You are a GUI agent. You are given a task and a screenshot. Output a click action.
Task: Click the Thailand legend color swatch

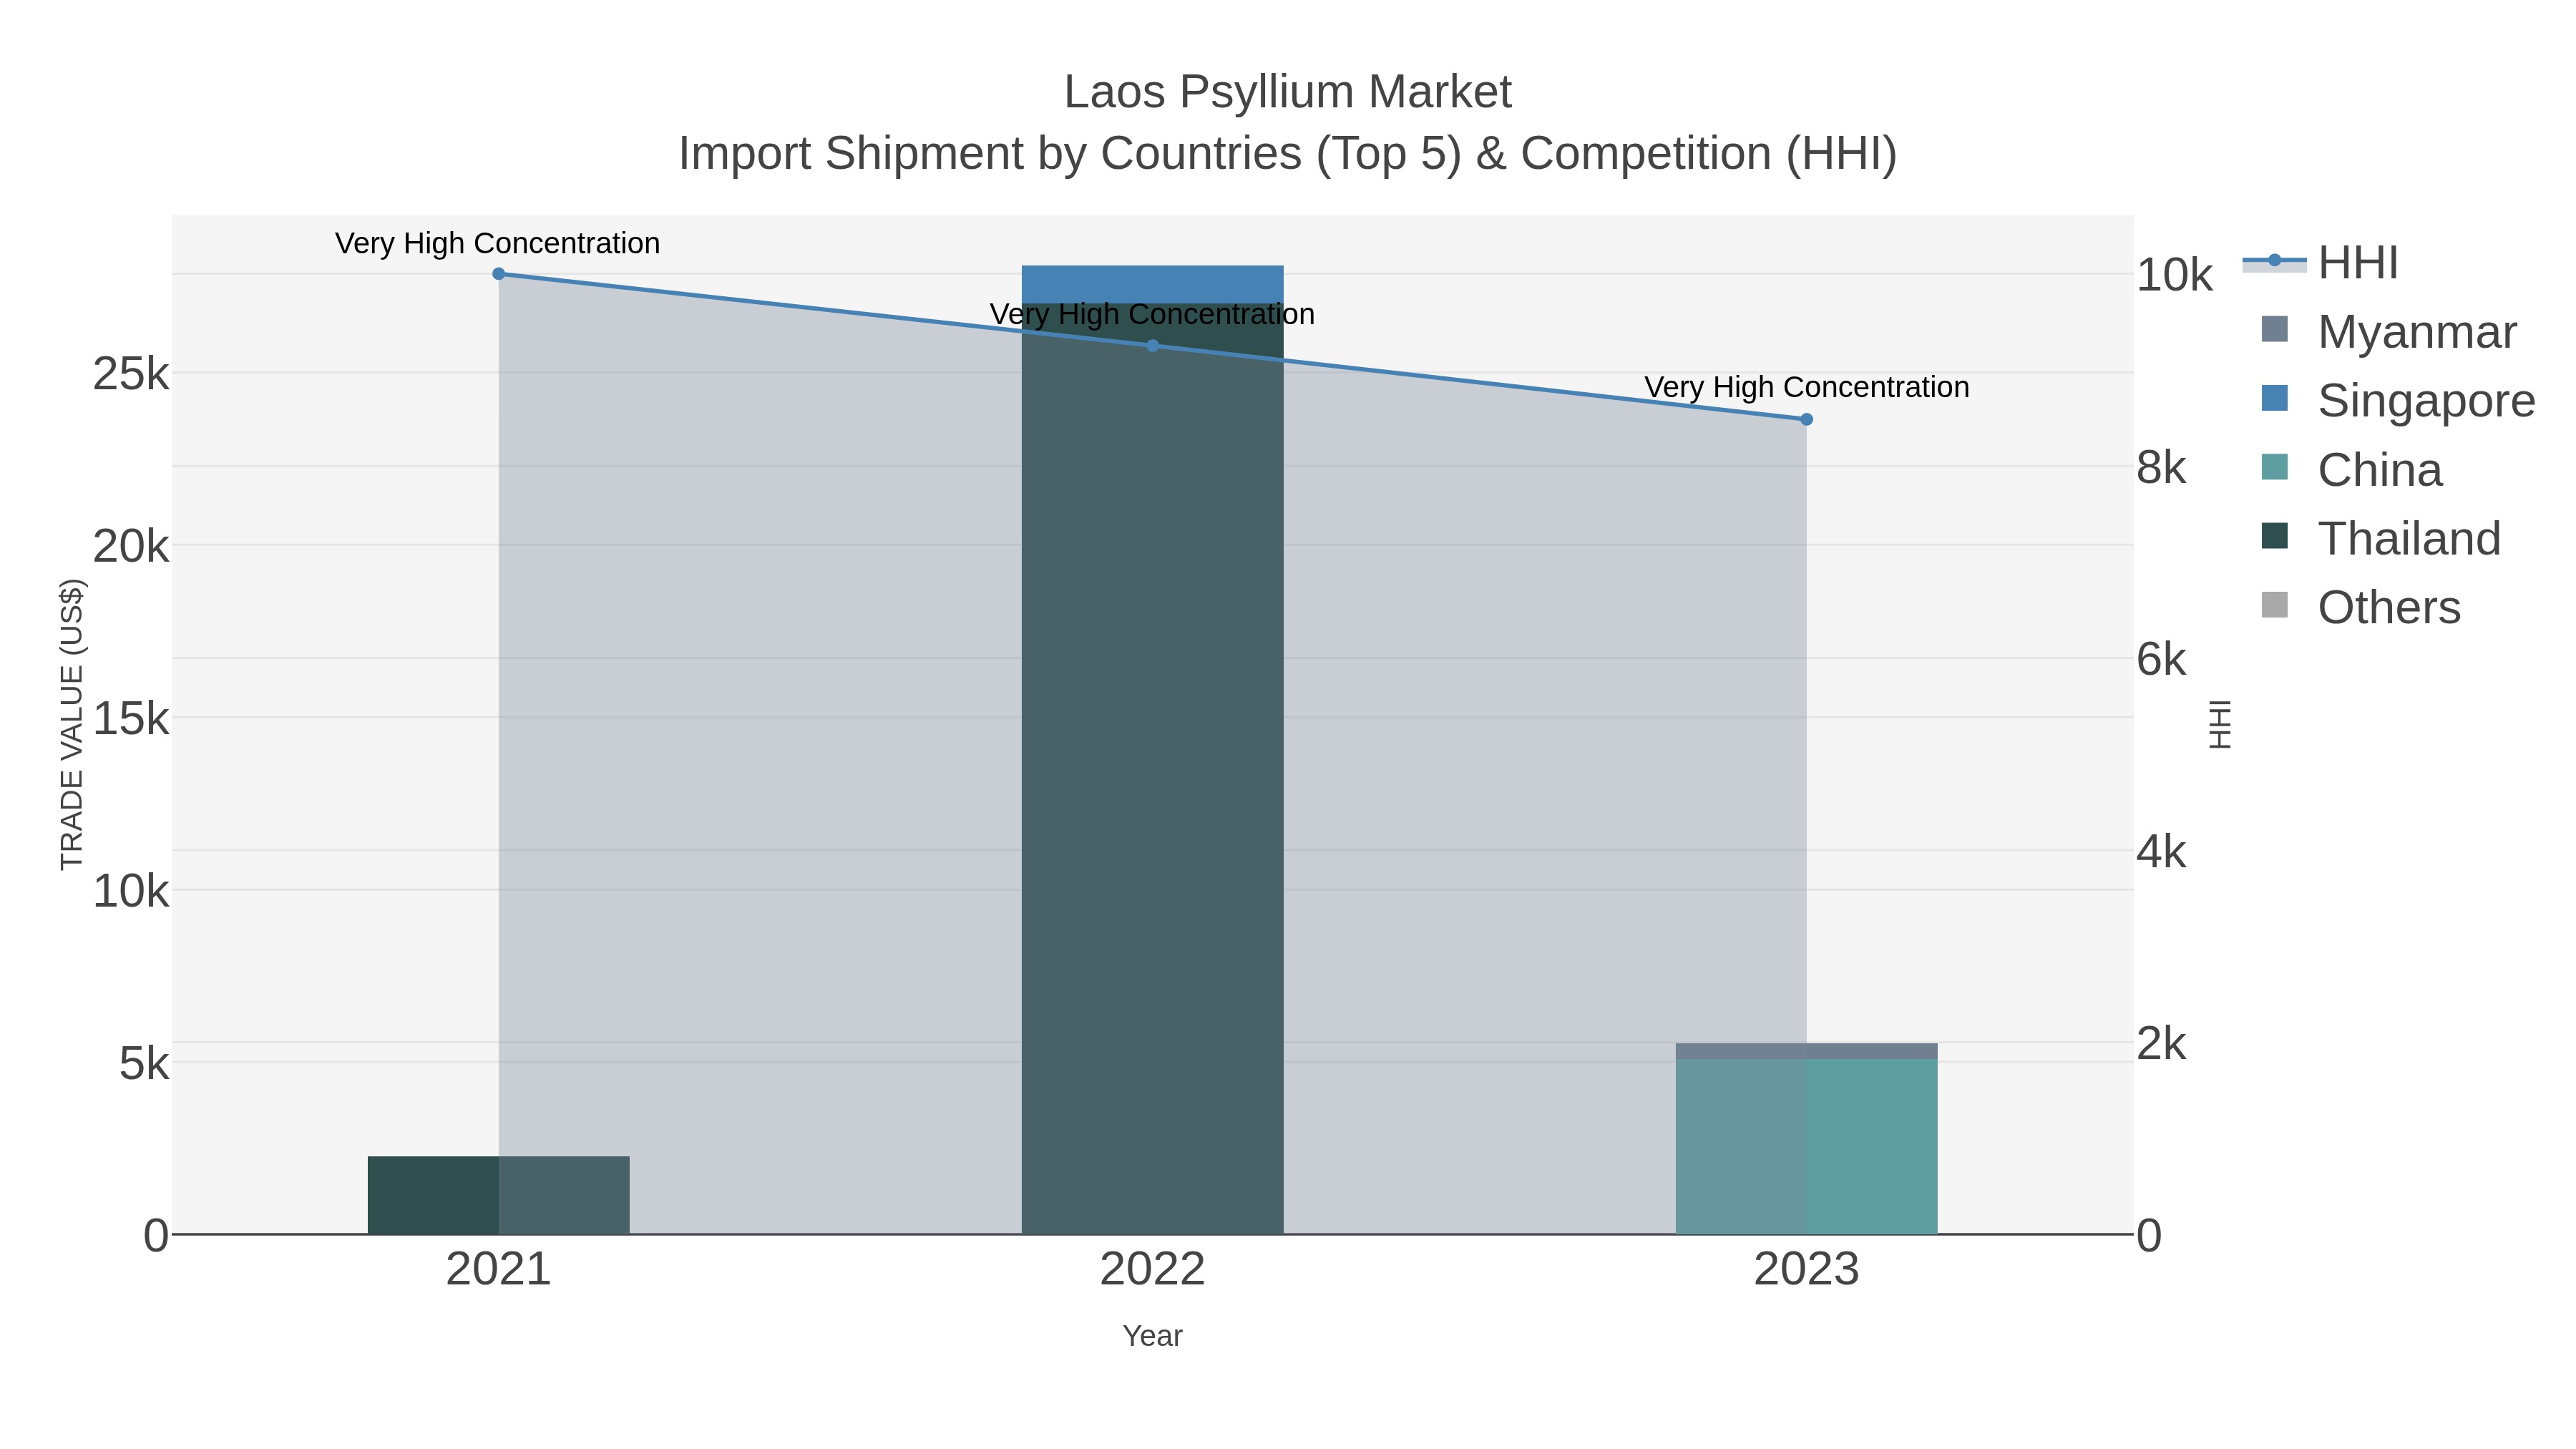(2274, 536)
